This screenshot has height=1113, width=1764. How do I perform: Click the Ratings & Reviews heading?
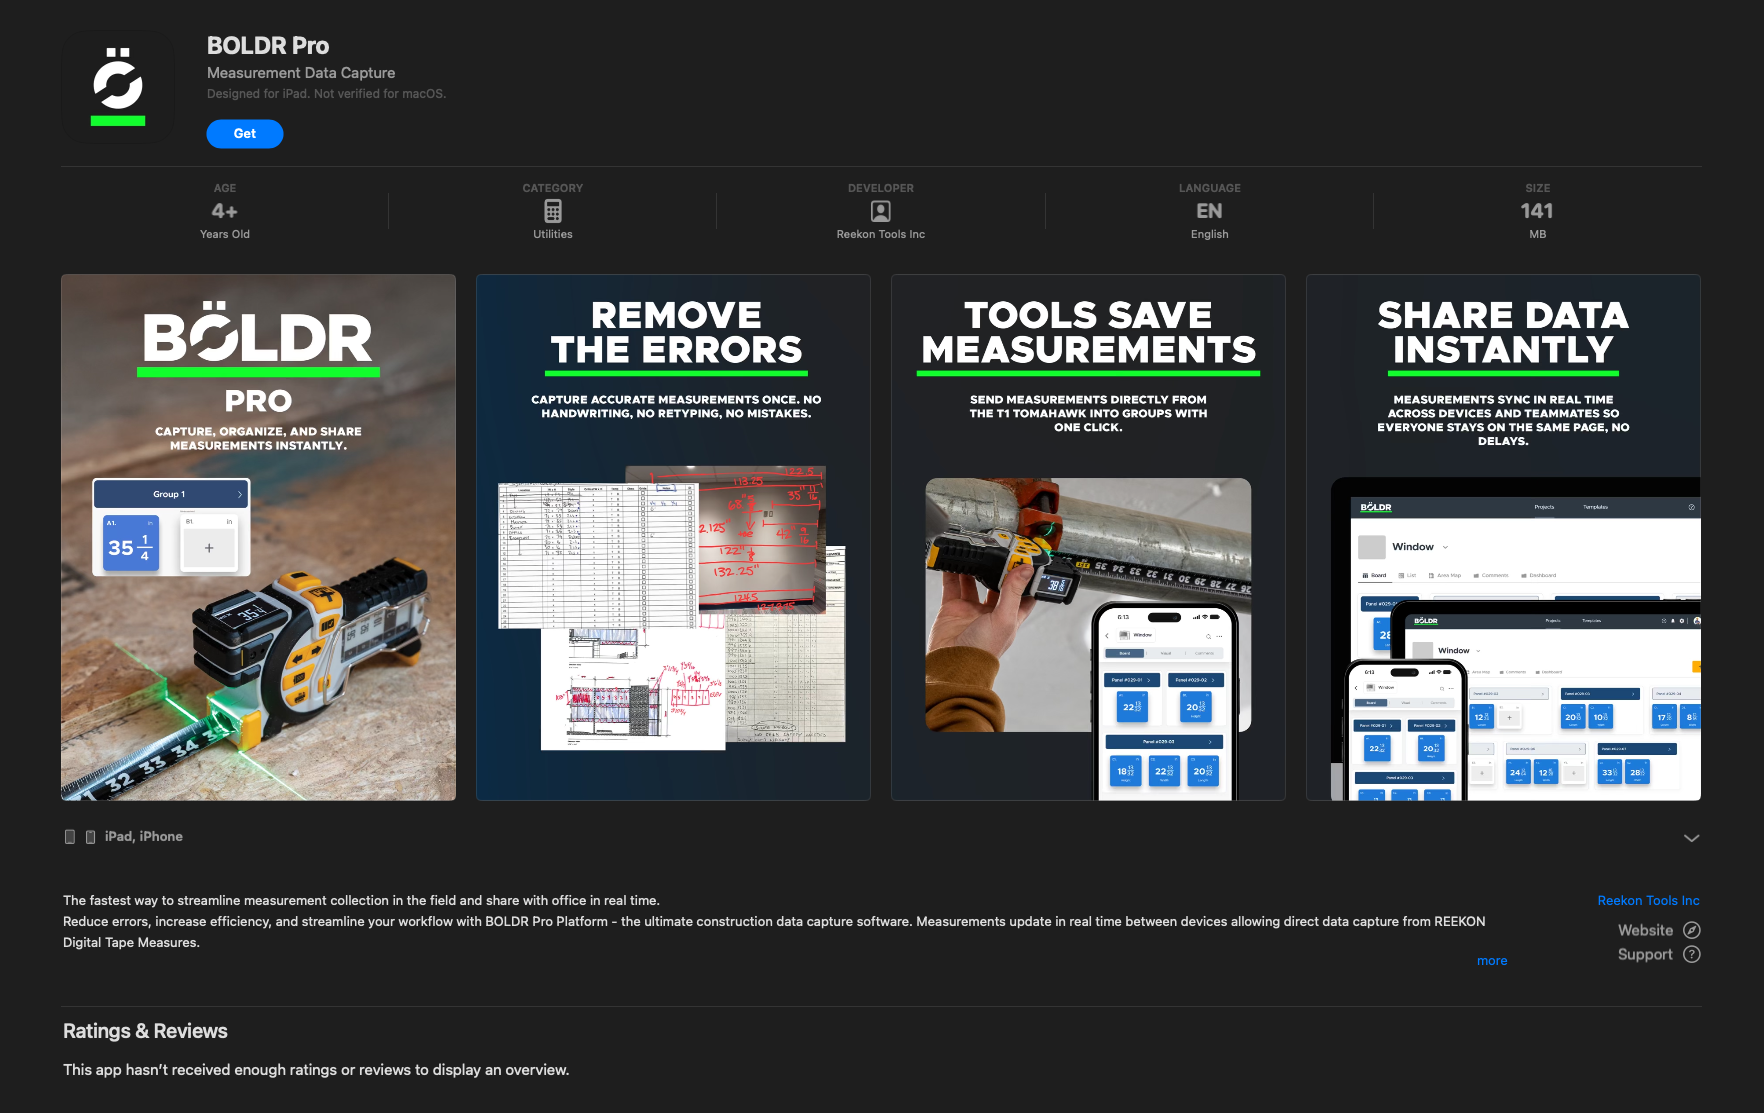pyautogui.click(x=145, y=1031)
